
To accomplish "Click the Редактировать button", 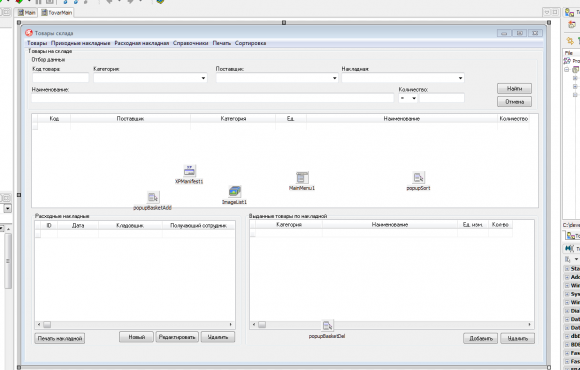I will (x=177, y=337).
